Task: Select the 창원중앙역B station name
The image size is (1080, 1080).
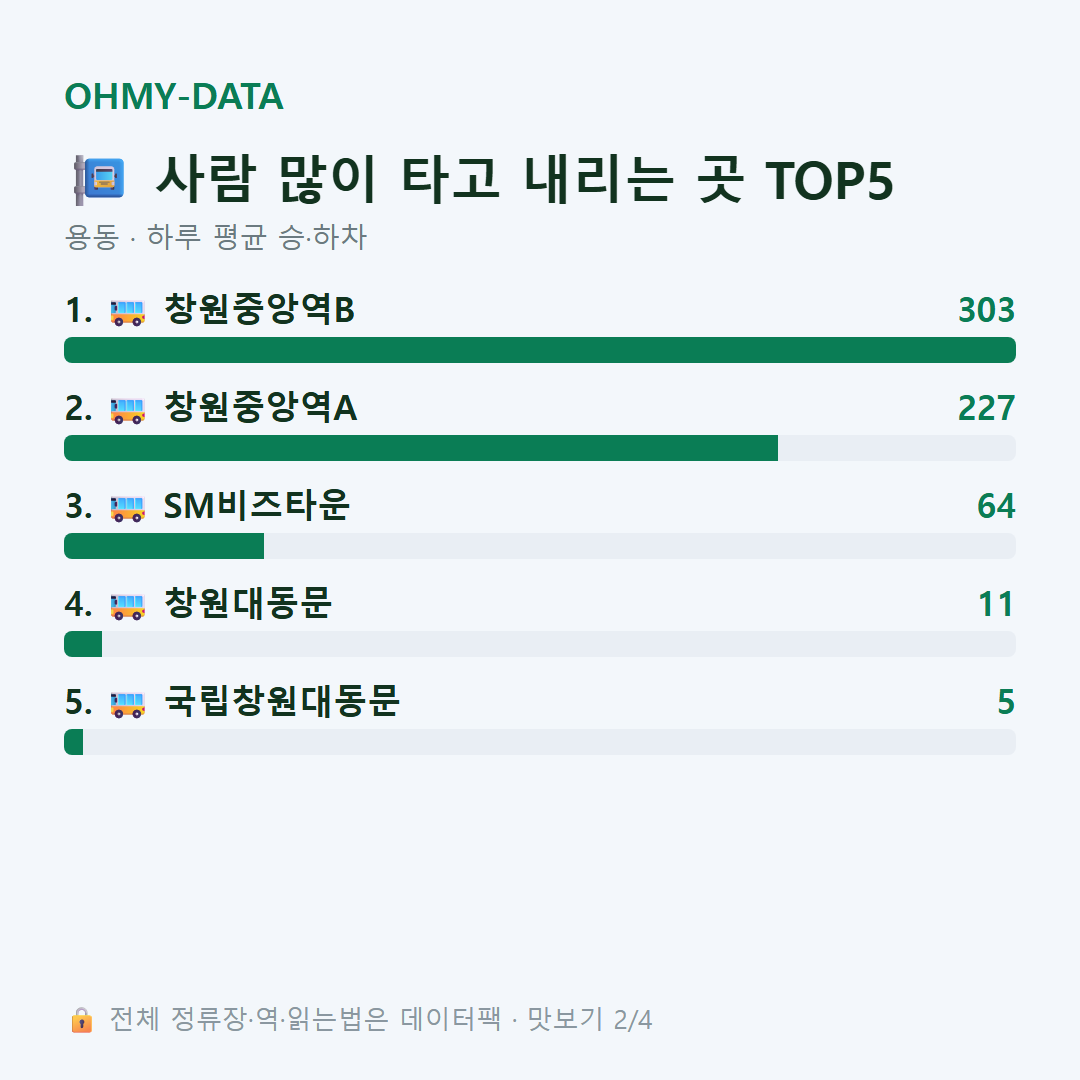Action: [259, 309]
